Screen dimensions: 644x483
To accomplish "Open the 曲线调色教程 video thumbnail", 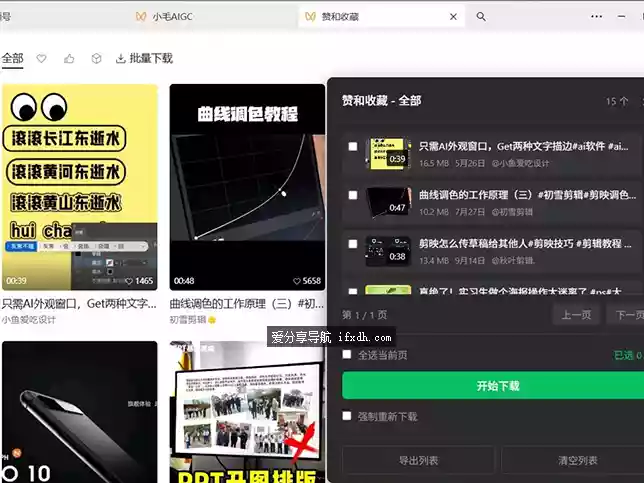I will (x=247, y=187).
